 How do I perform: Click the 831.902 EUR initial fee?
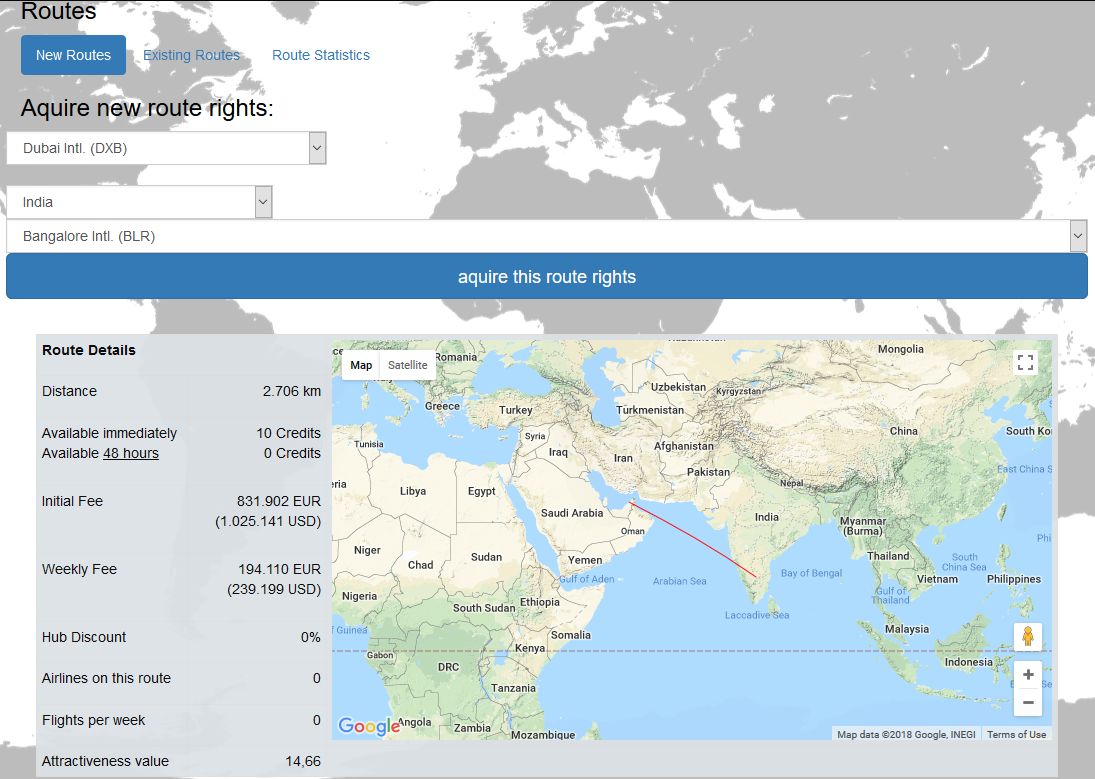click(279, 501)
